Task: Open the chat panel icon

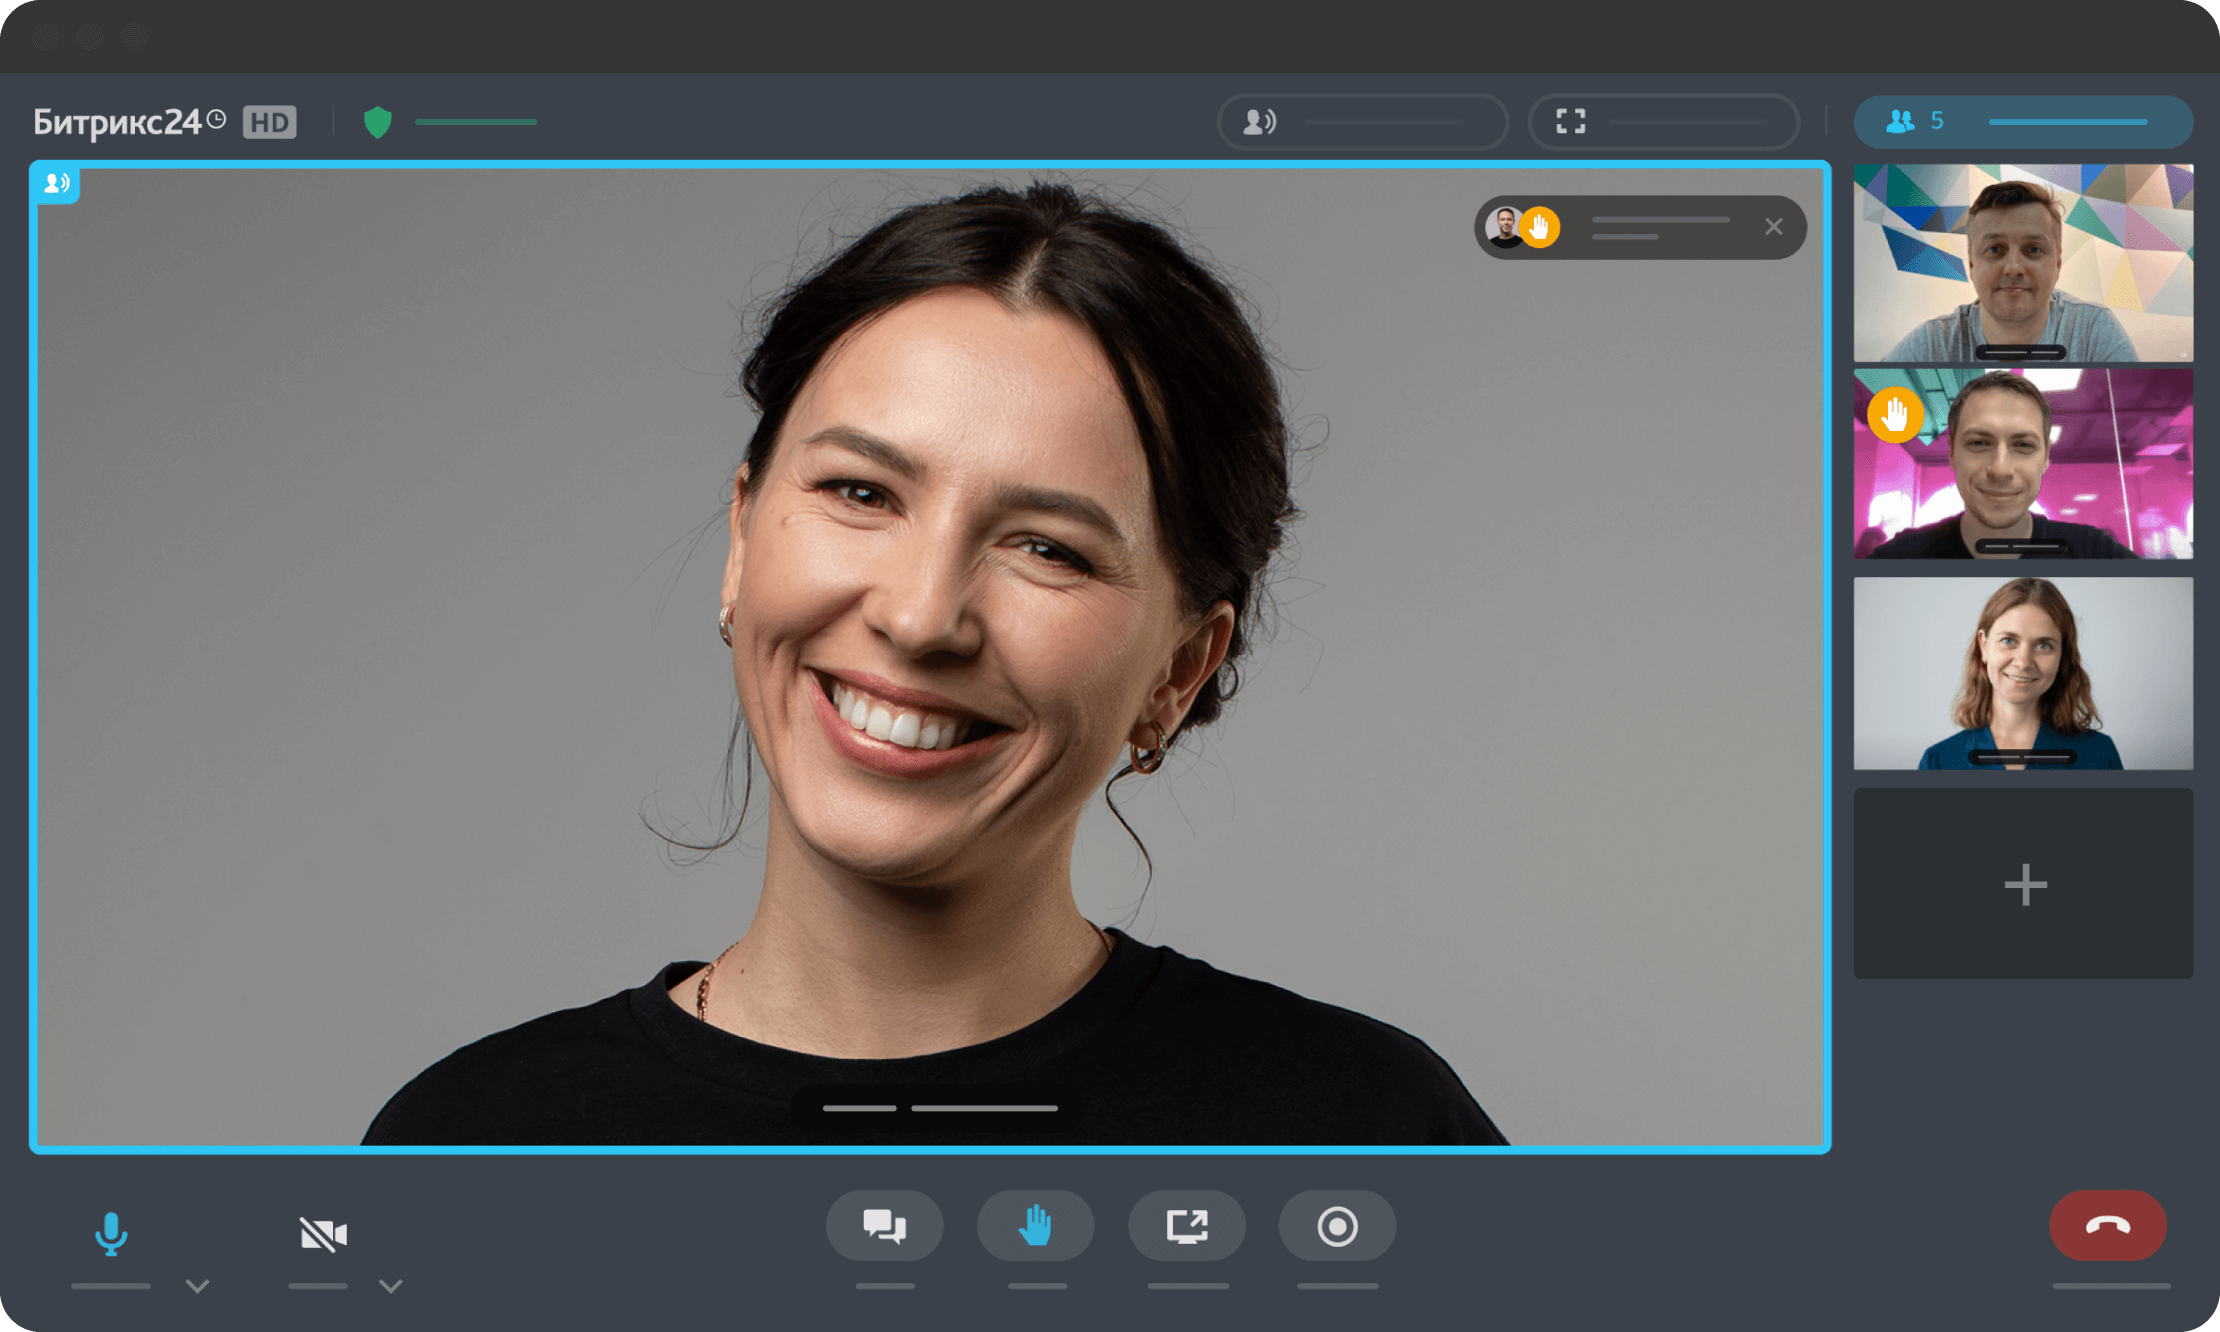Action: tap(884, 1226)
